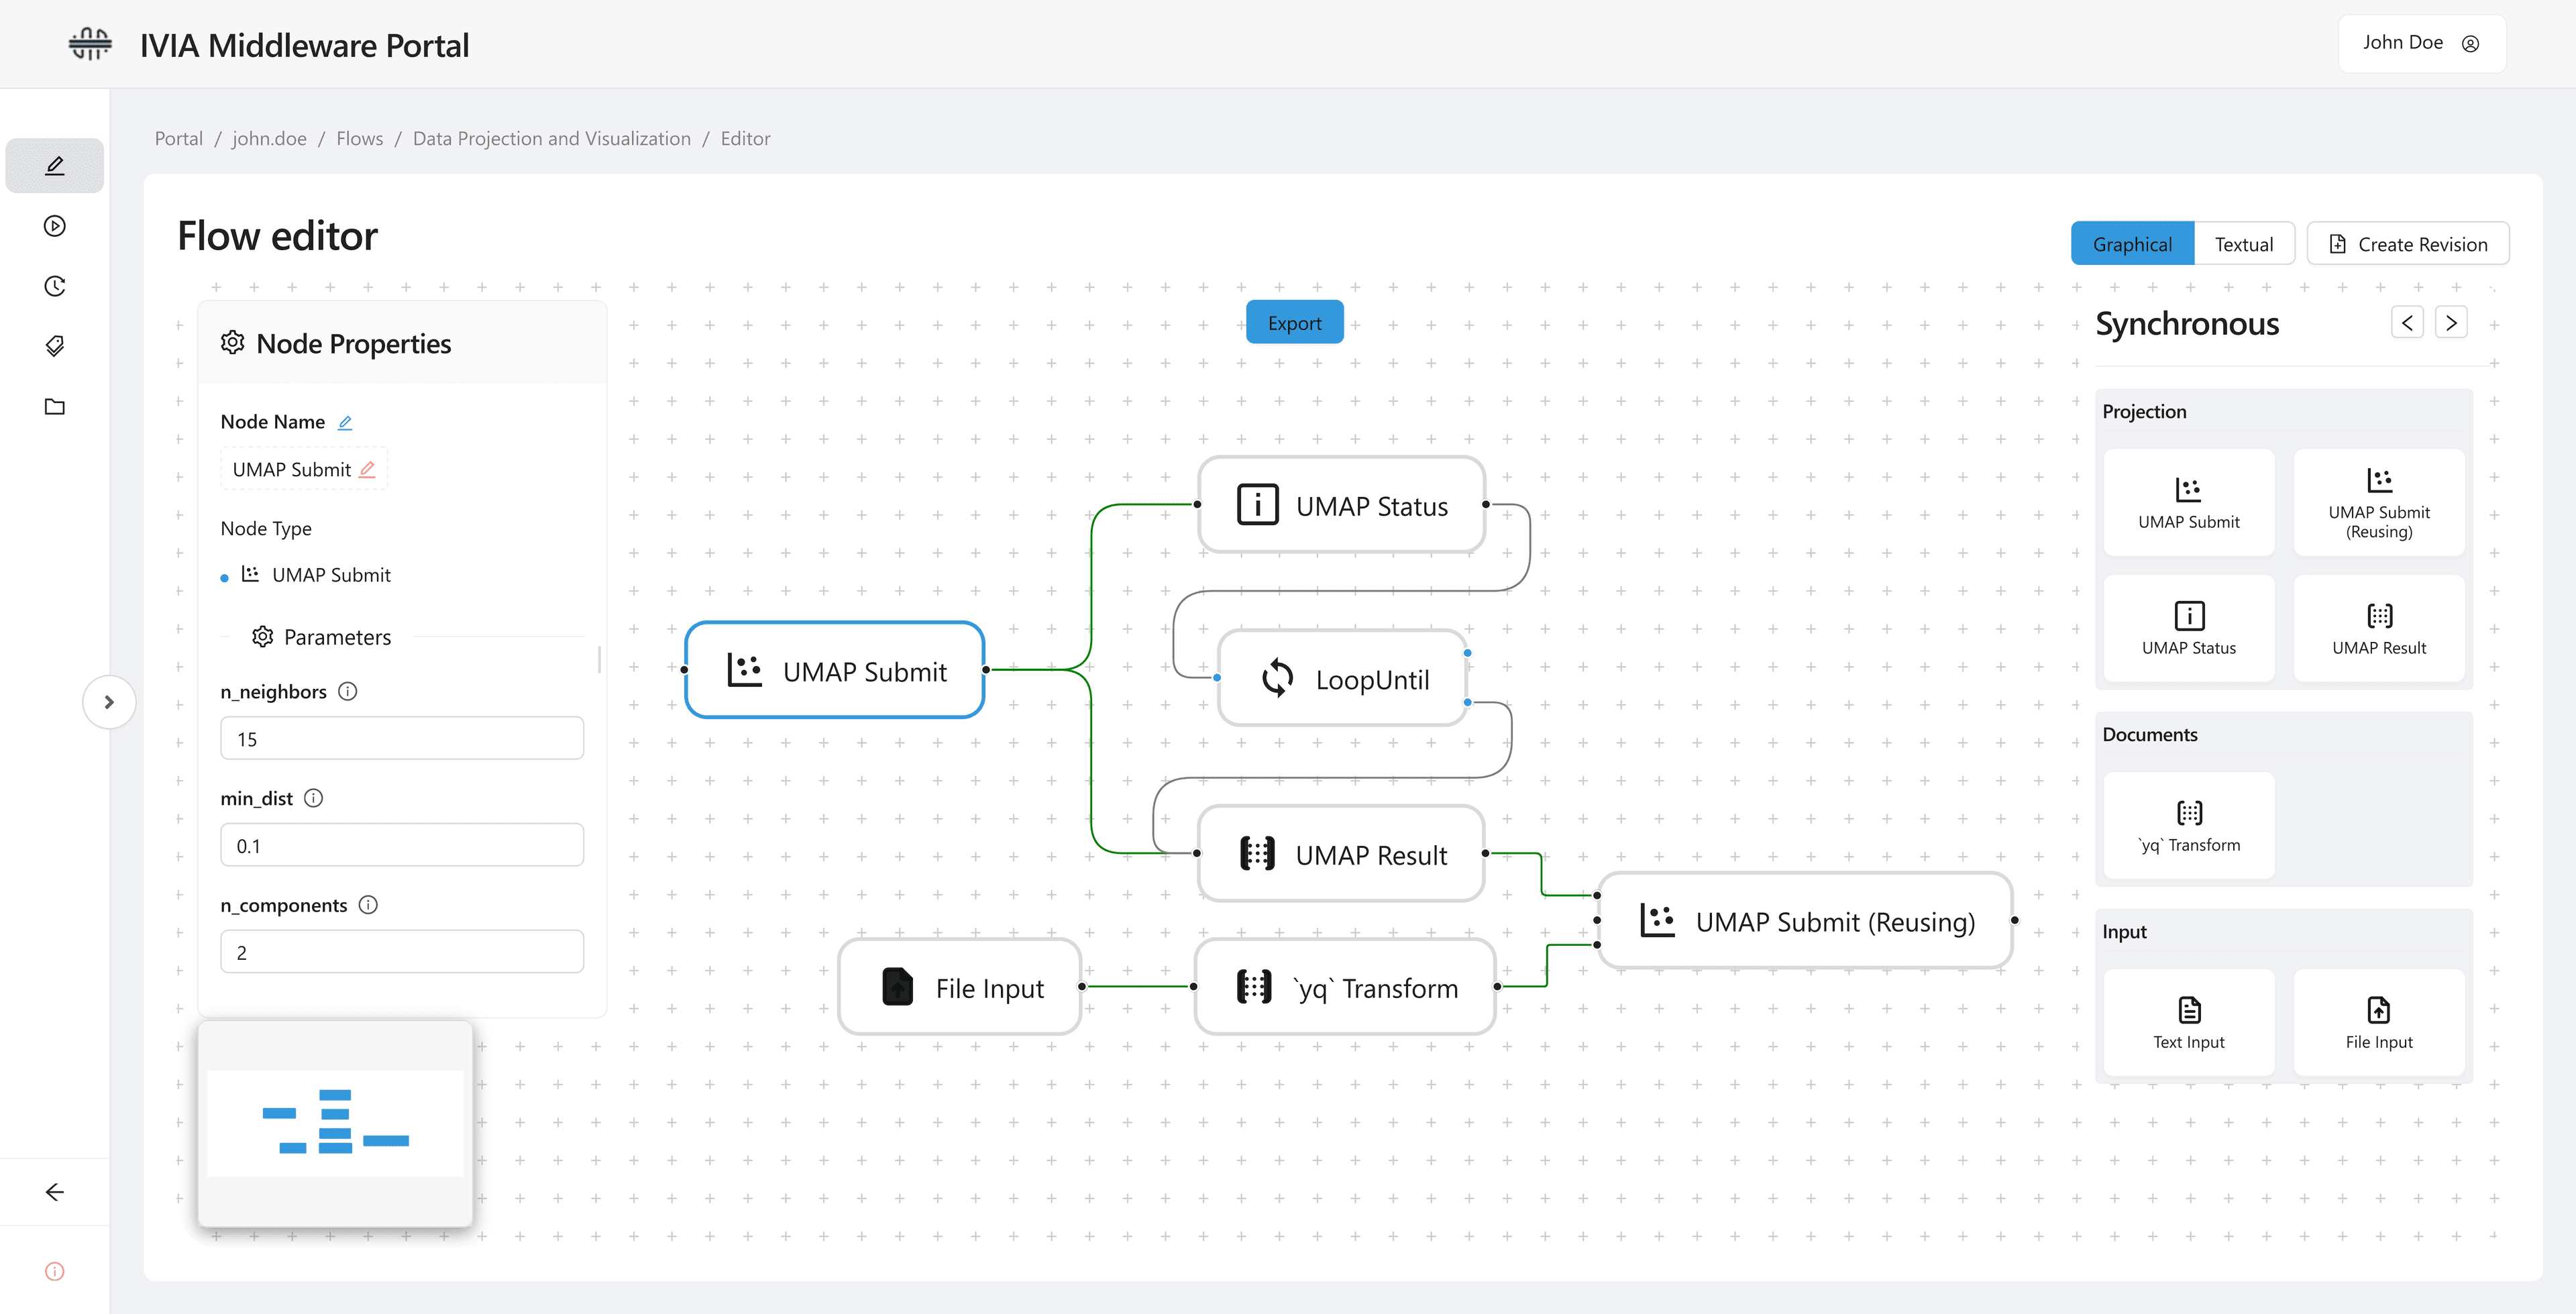Click the Create Revision button
Screen dimensions: 2576x1314
2407,244
